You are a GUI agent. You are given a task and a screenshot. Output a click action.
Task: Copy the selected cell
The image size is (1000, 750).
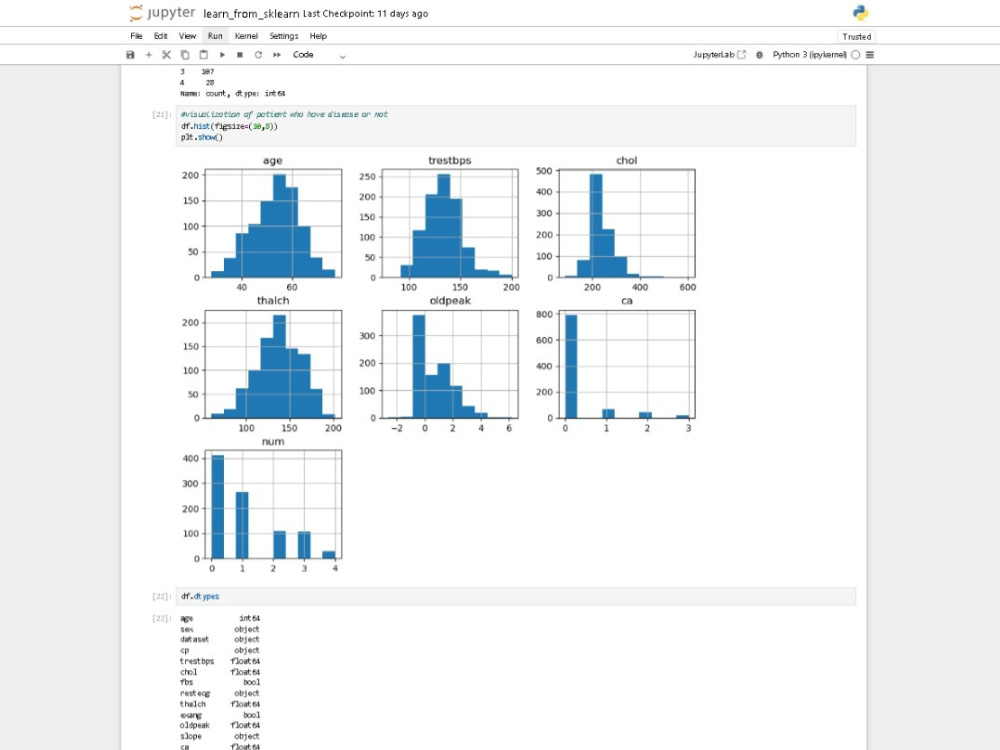[x=185, y=55]
